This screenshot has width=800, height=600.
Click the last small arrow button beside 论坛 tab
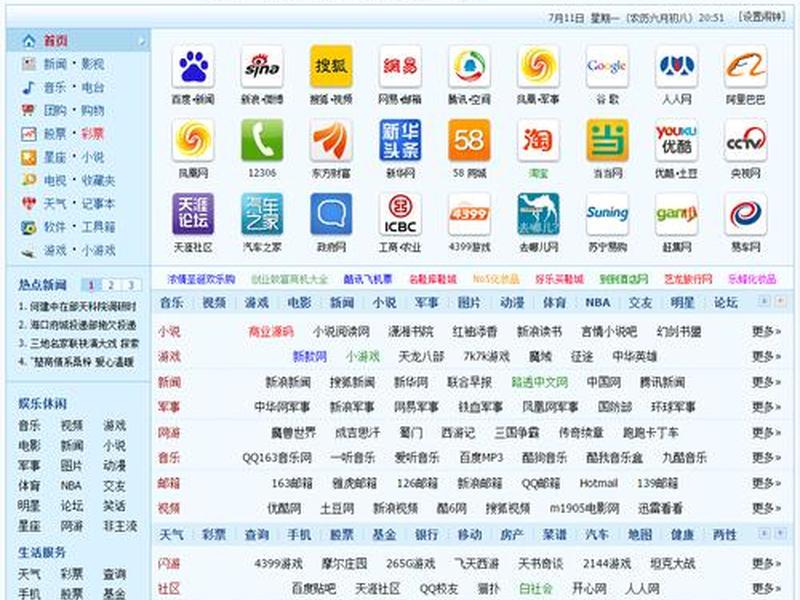(780, 302)
